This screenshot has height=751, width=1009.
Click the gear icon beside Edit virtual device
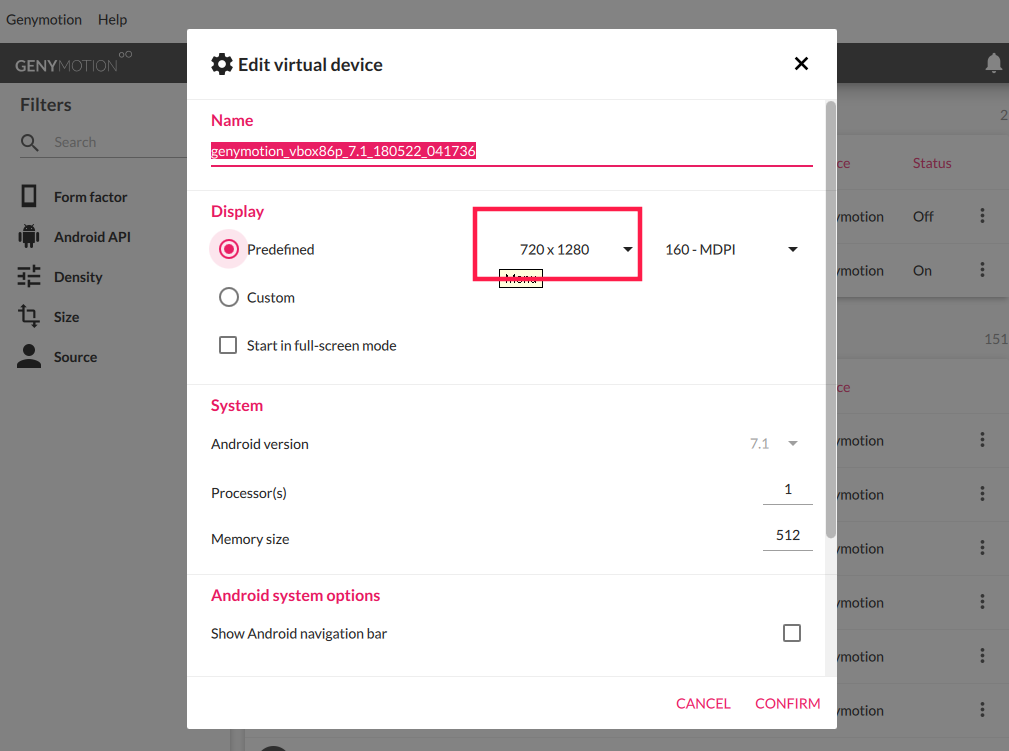pyautogui.click(x=222, y=64)
